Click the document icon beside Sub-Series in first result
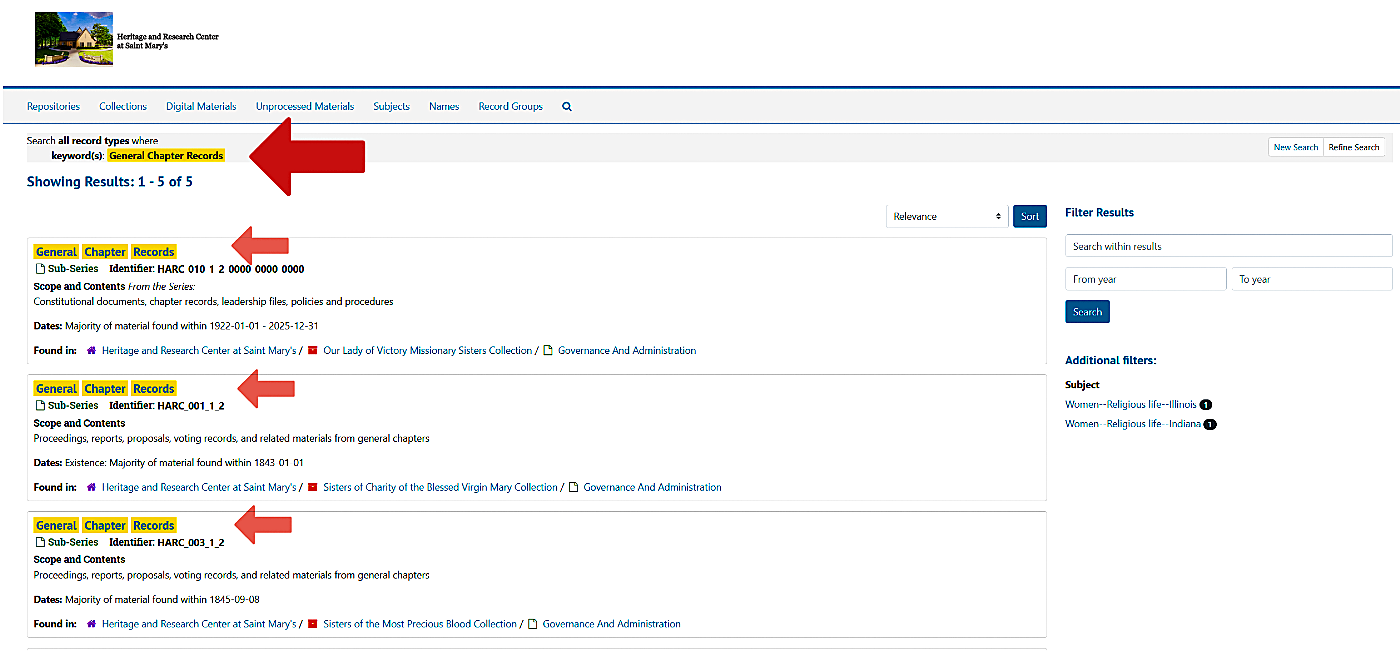1400x654 pixels. point(38,268)
